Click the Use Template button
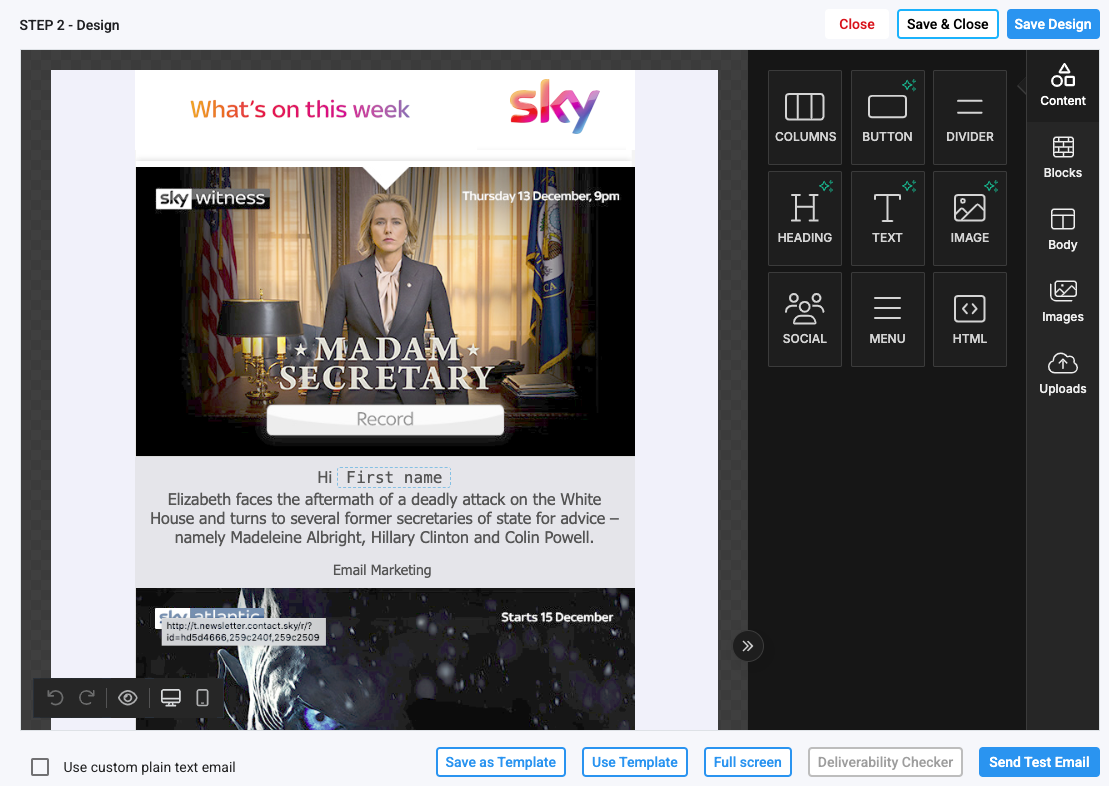1109x786 pixels. coord(634,762)
